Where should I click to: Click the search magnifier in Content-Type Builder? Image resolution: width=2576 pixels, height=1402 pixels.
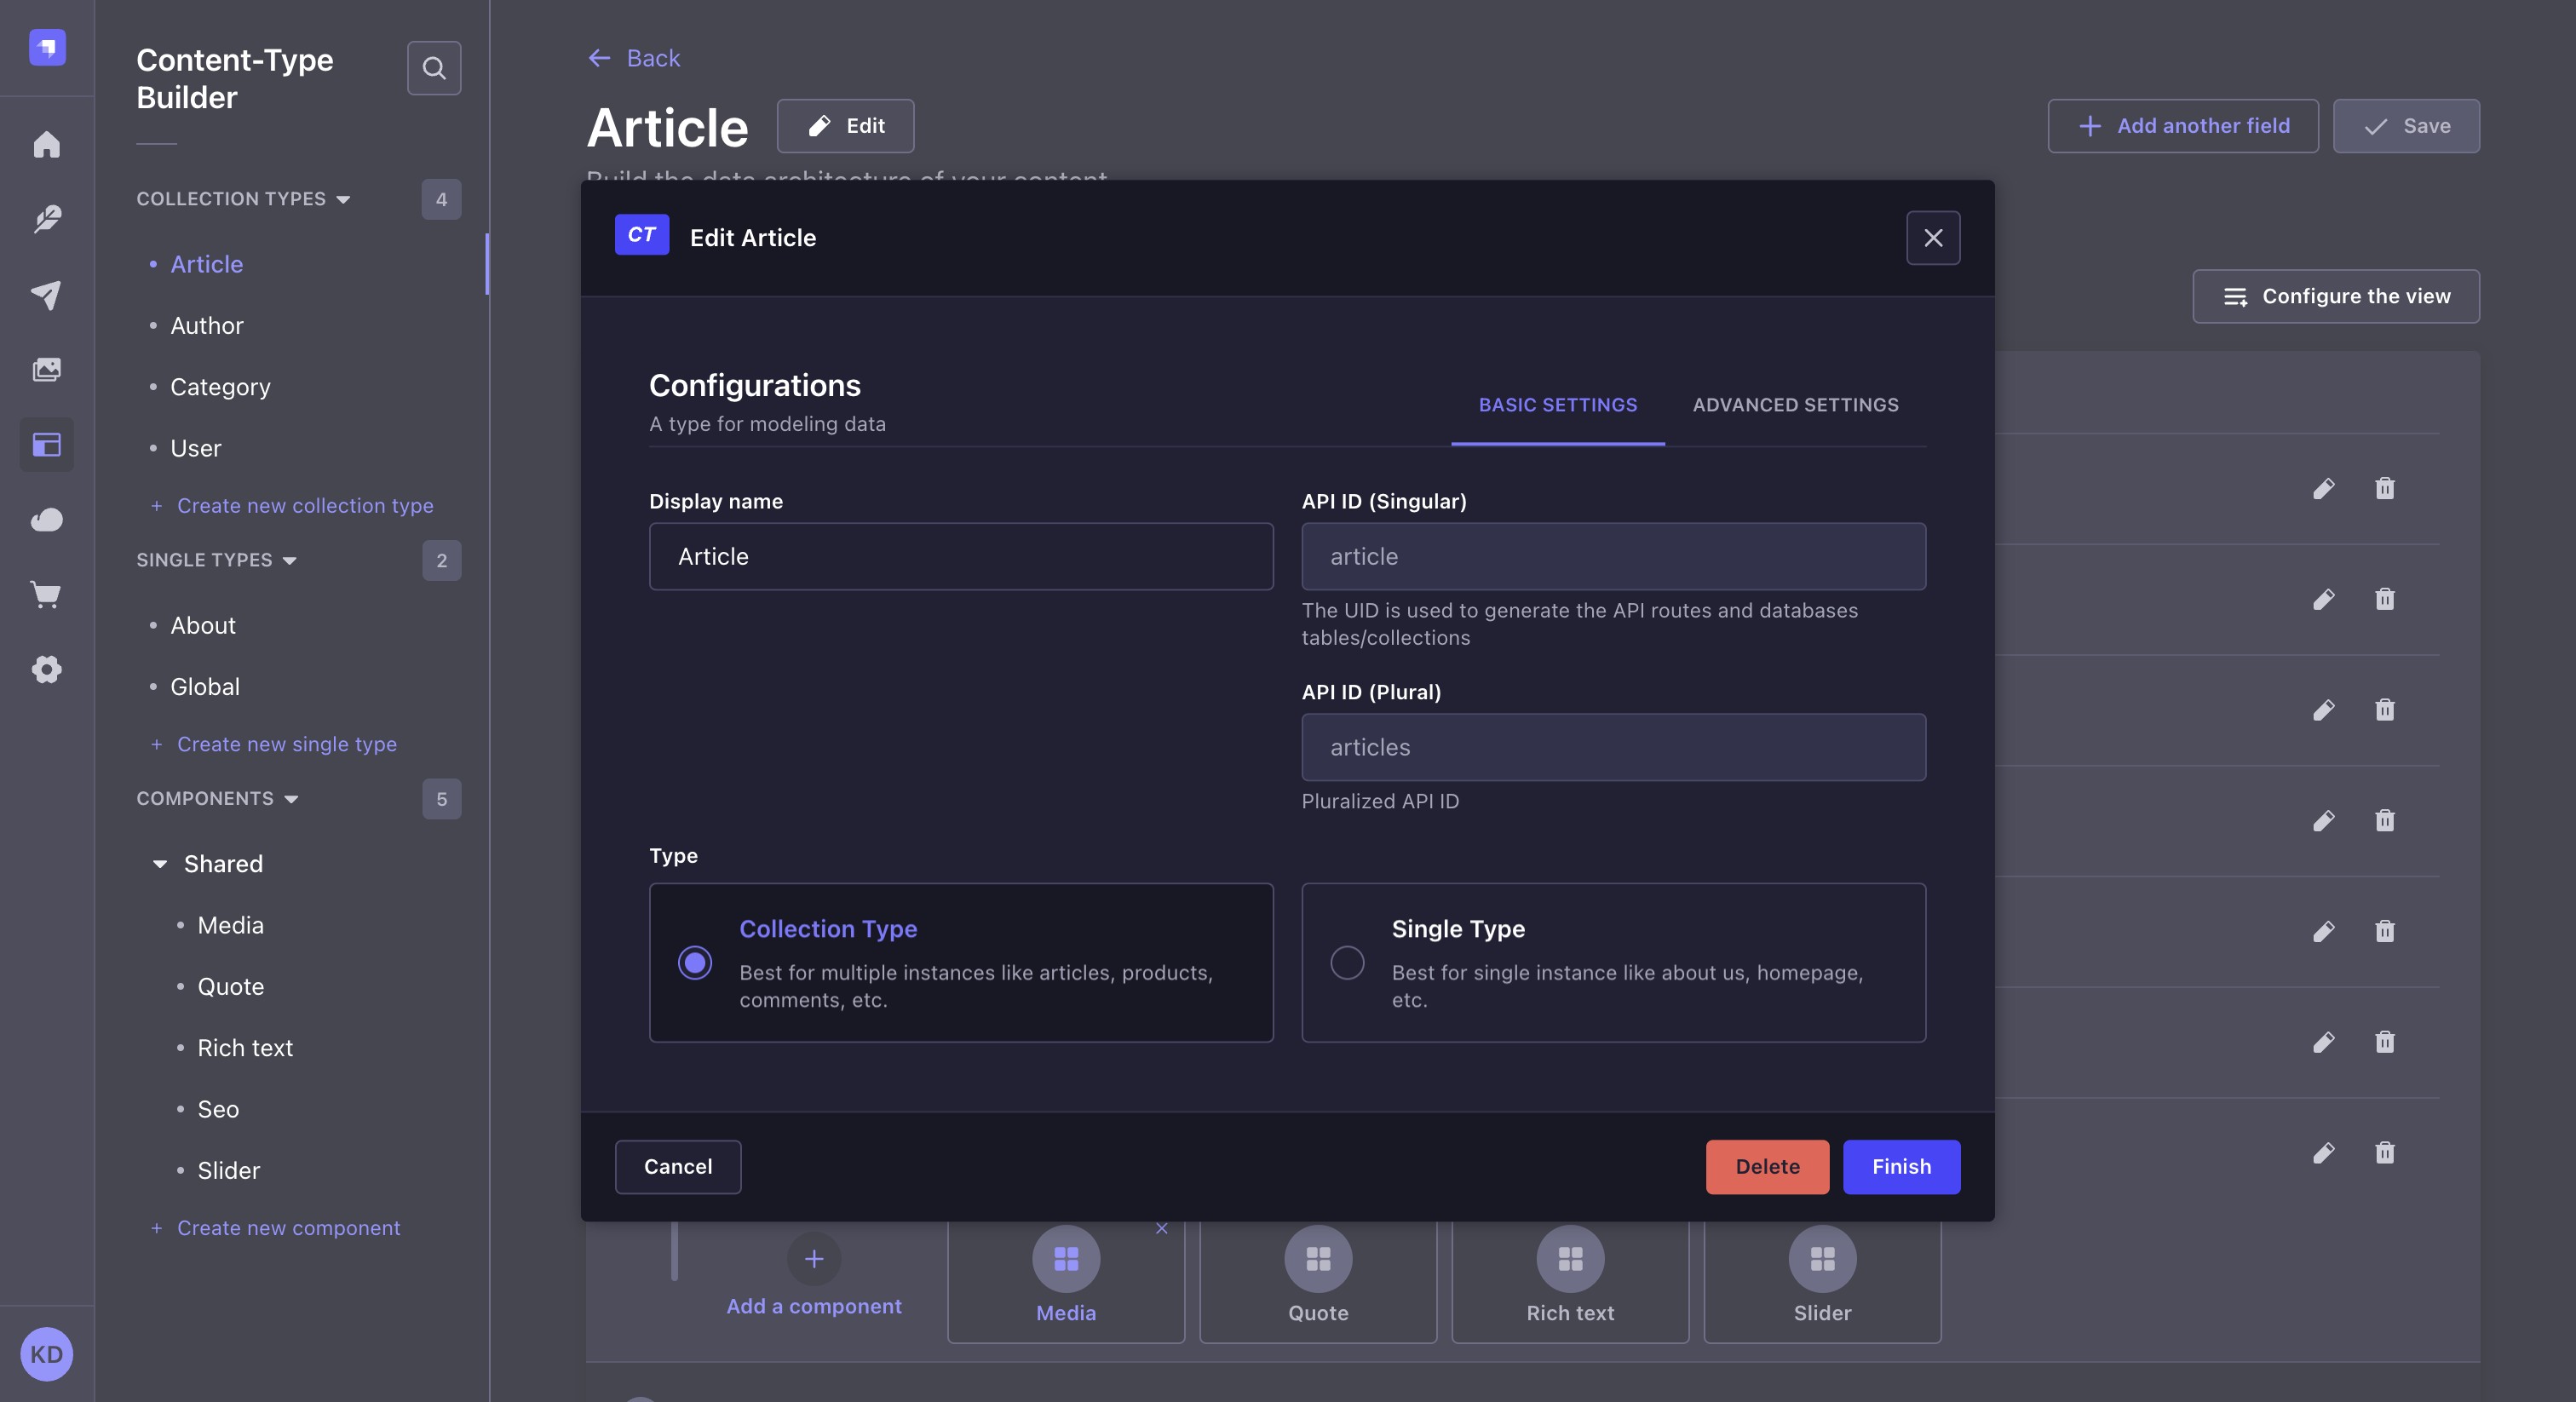(x=434, y=68)
